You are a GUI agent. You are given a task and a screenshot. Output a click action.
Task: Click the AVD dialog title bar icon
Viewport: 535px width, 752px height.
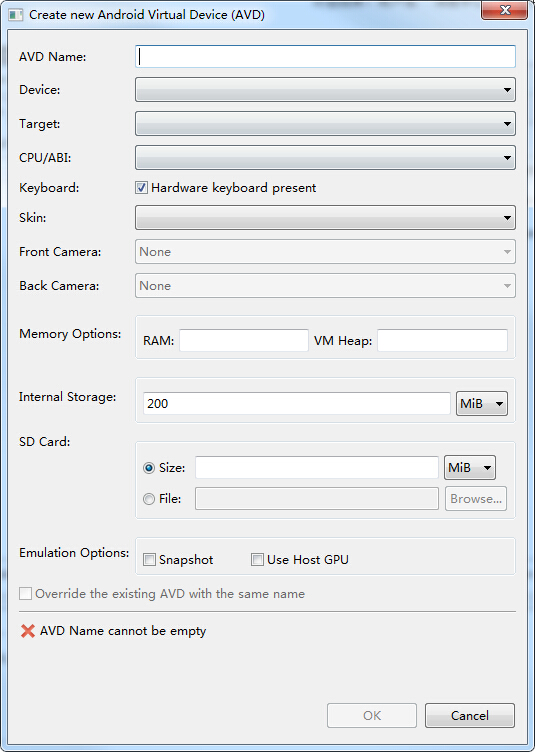(x=15, y=15)
